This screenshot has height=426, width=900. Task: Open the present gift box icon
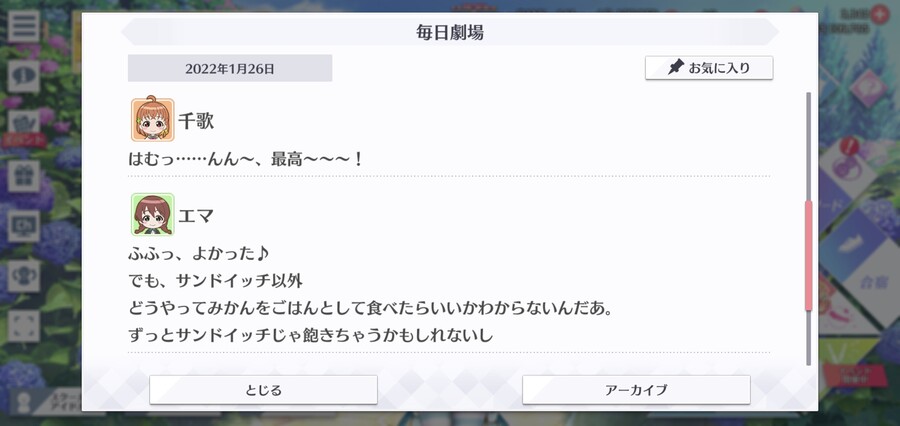pos(24,176)
